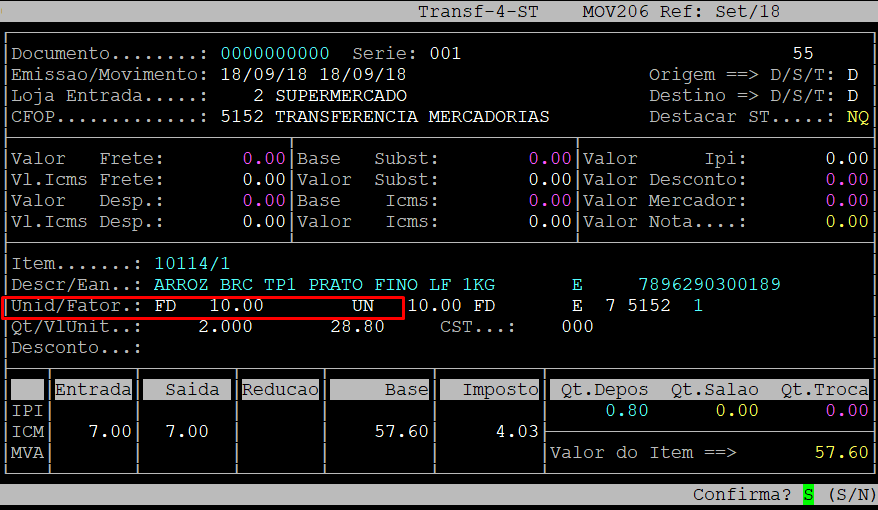Click the Documento number field
The width and height of the screenshot is (878, 510).
click(275, 53)
